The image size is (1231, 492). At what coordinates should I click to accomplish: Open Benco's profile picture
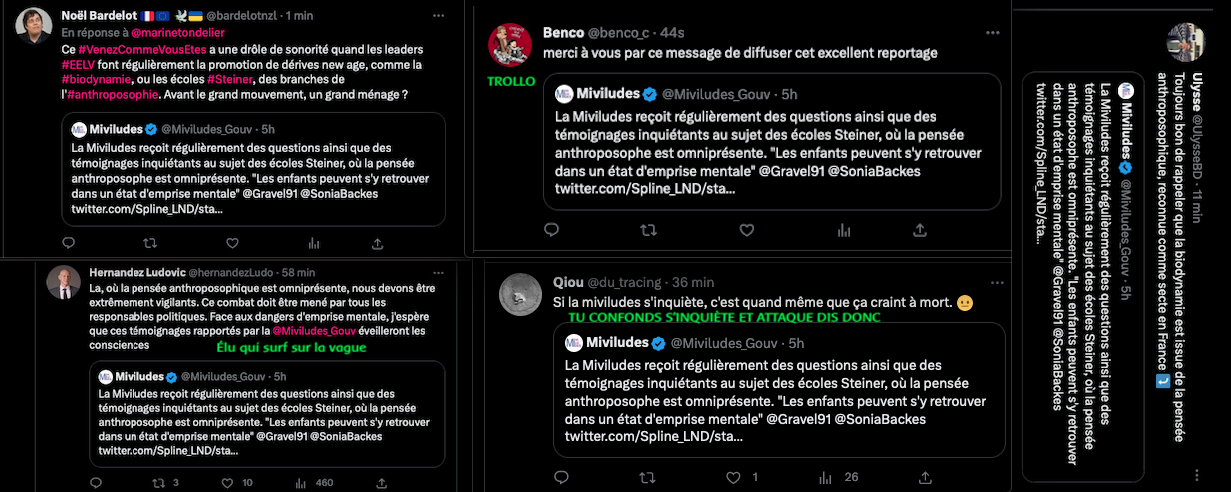coord(509,44)
